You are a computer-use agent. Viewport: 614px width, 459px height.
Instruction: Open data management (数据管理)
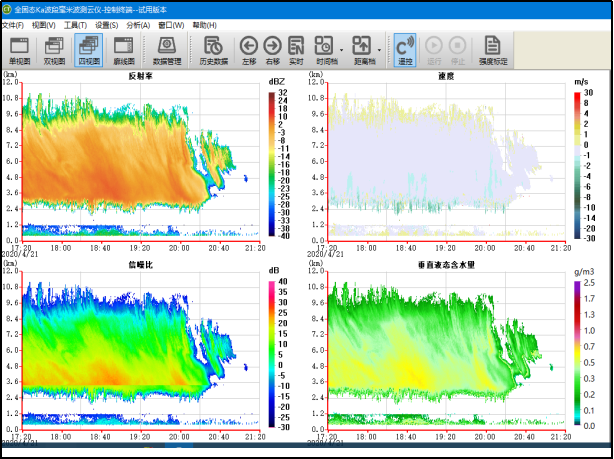pyautogui.click(x=167, y=51)
